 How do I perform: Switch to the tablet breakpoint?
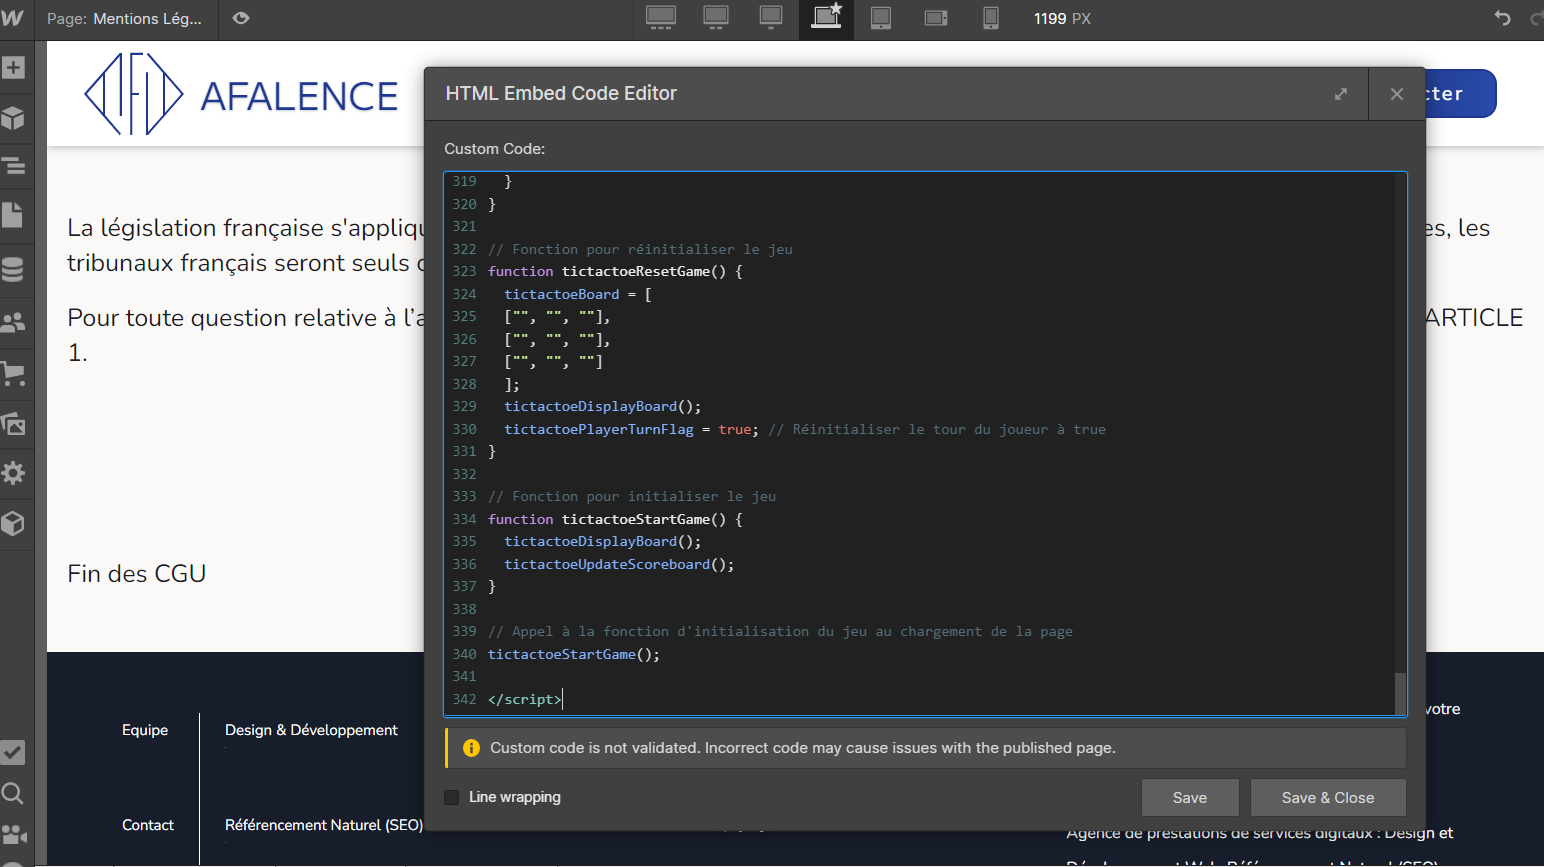coord(881,18)
